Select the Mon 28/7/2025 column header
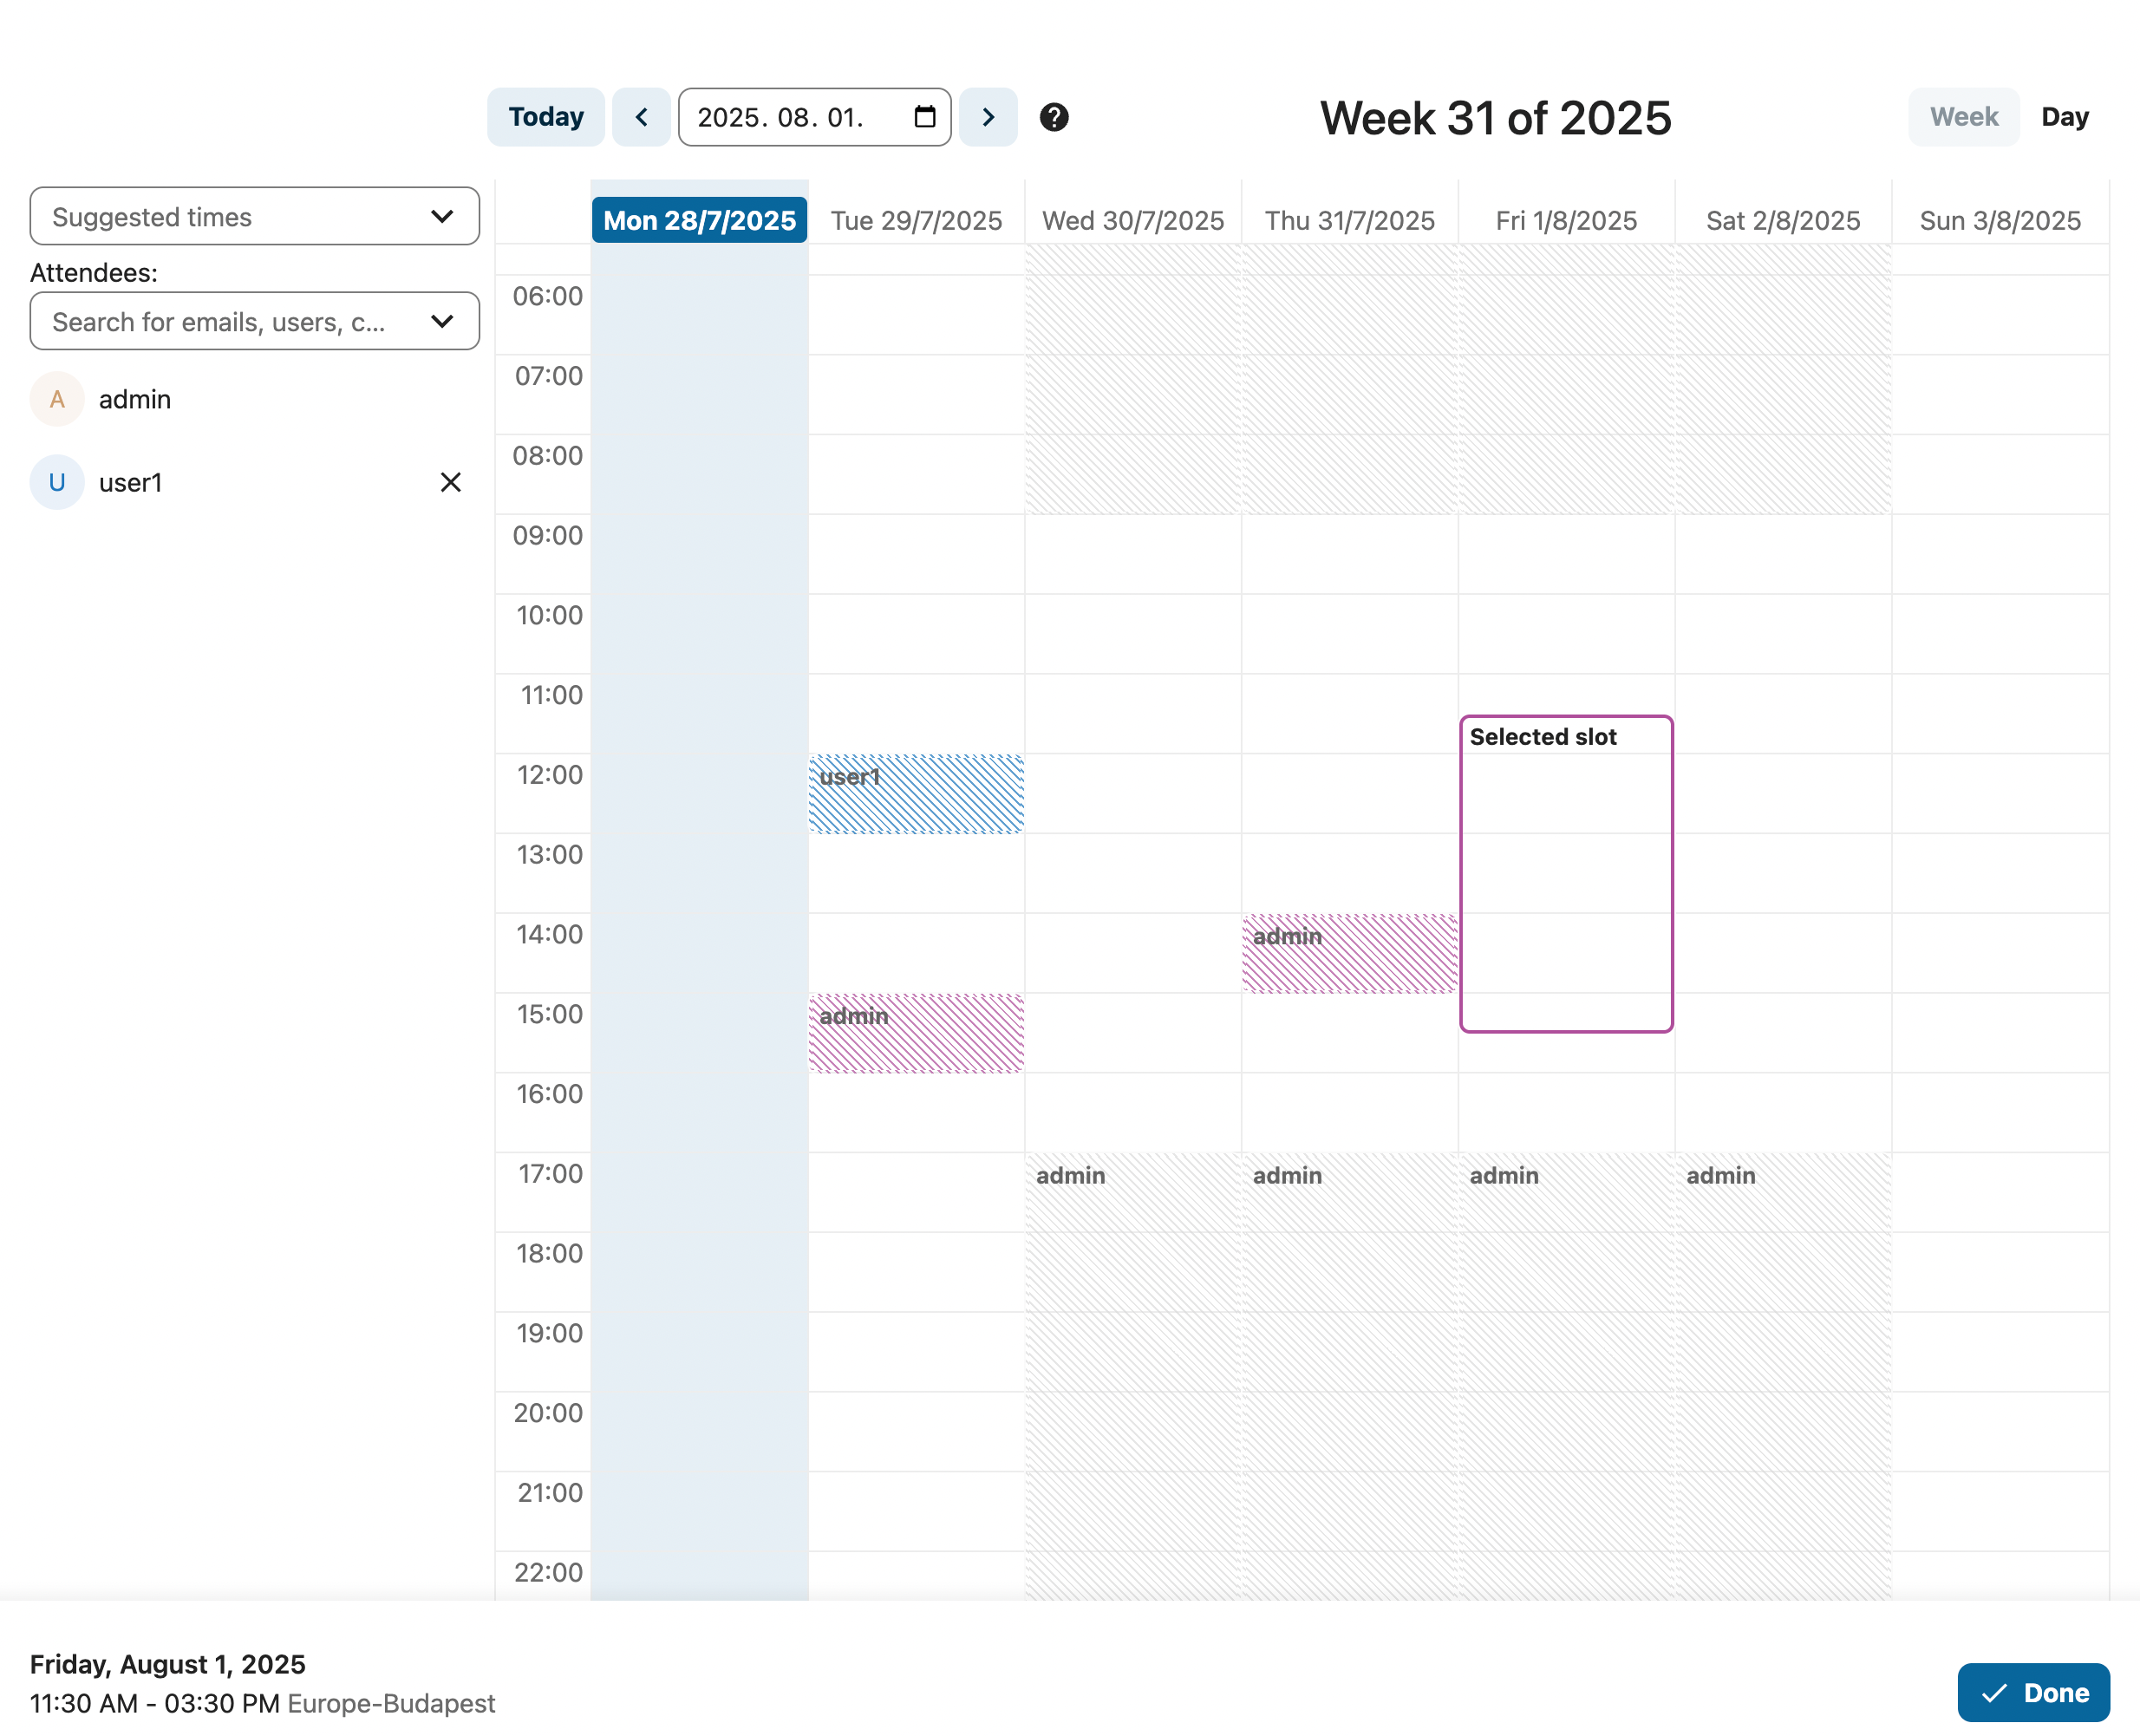 pos(699,220)
